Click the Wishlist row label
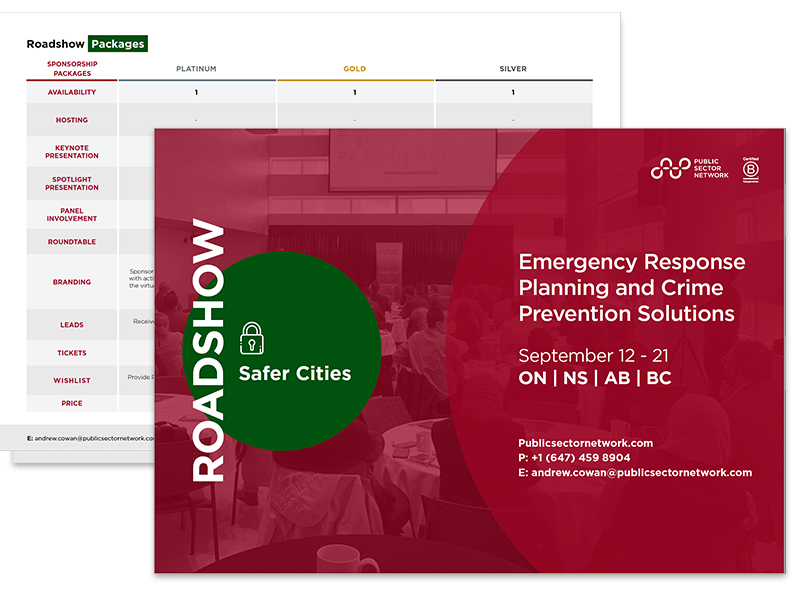Viewport: 803px width, 592px height. [72, 380]
